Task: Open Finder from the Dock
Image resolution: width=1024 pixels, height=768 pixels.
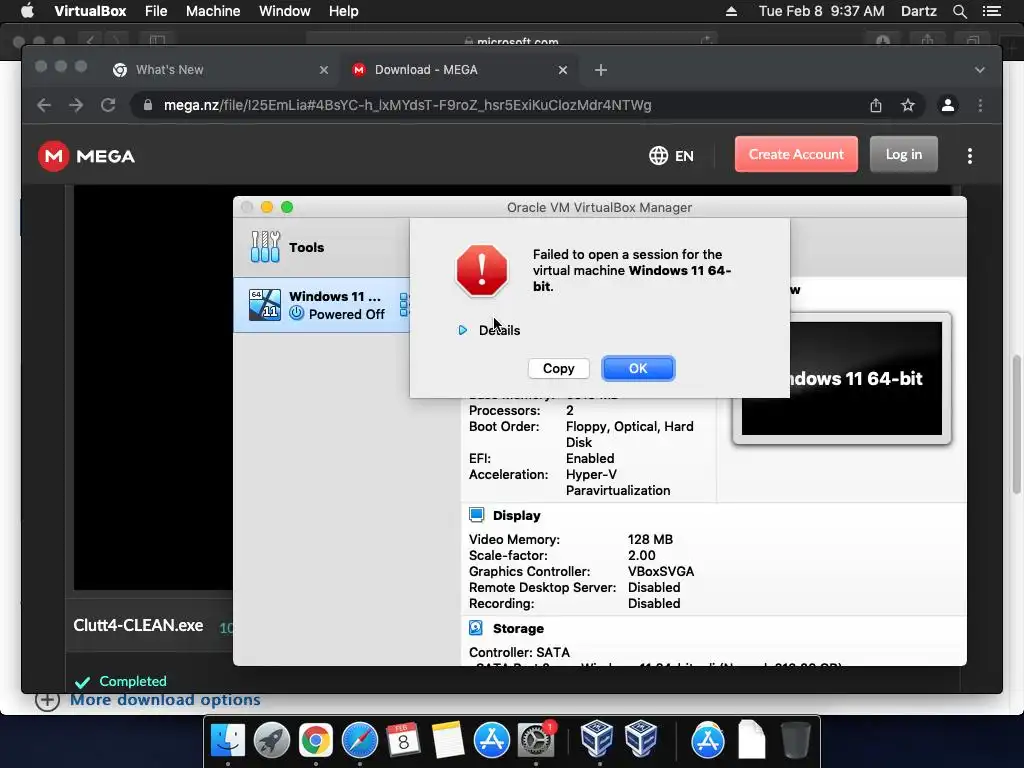Action: [227, 740]
